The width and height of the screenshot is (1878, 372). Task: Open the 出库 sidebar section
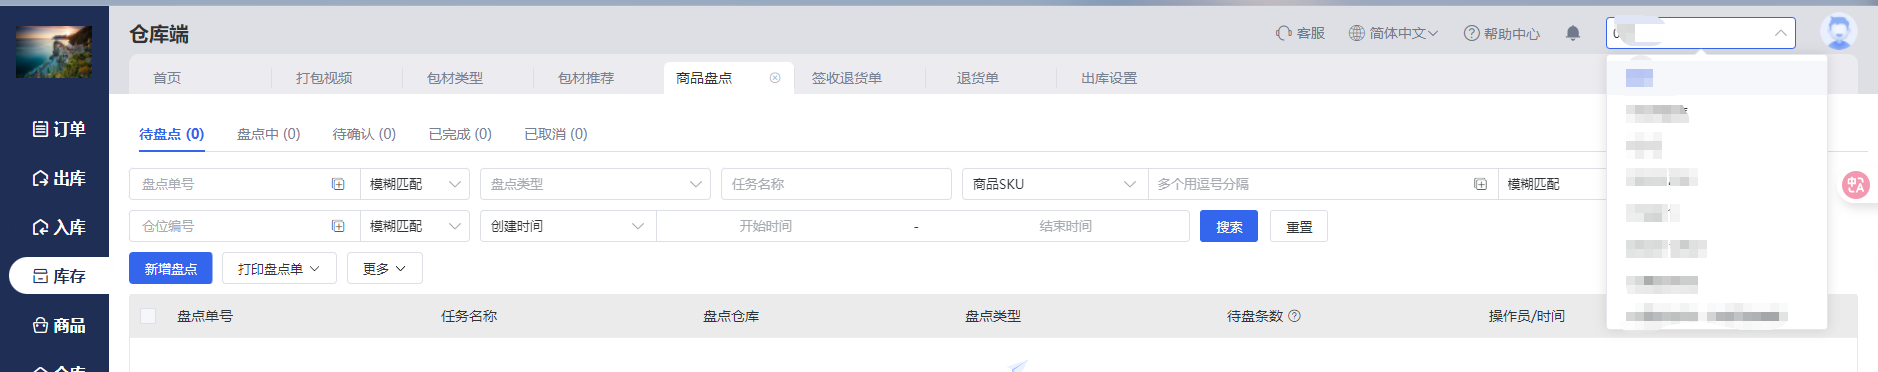[58, 178]
